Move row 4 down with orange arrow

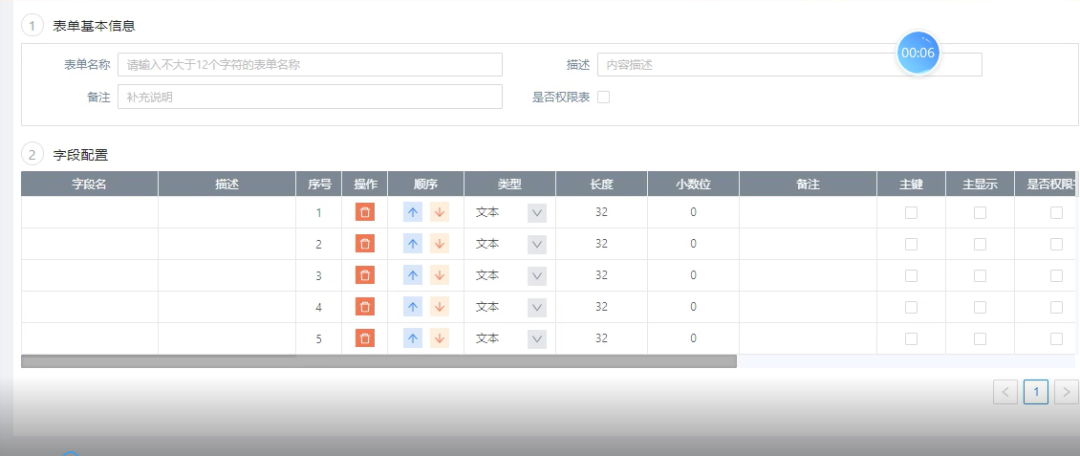(x=439, y=307)
